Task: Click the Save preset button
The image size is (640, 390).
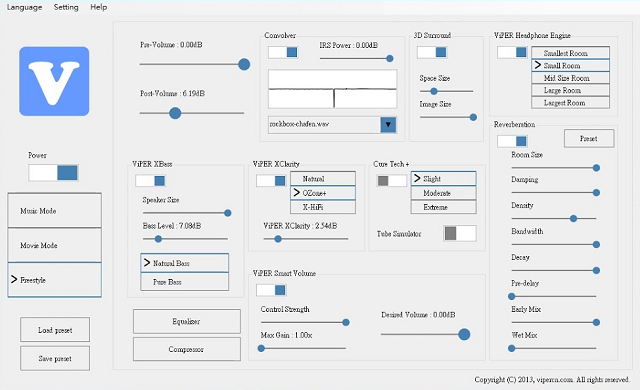Action: coord(55,359)
